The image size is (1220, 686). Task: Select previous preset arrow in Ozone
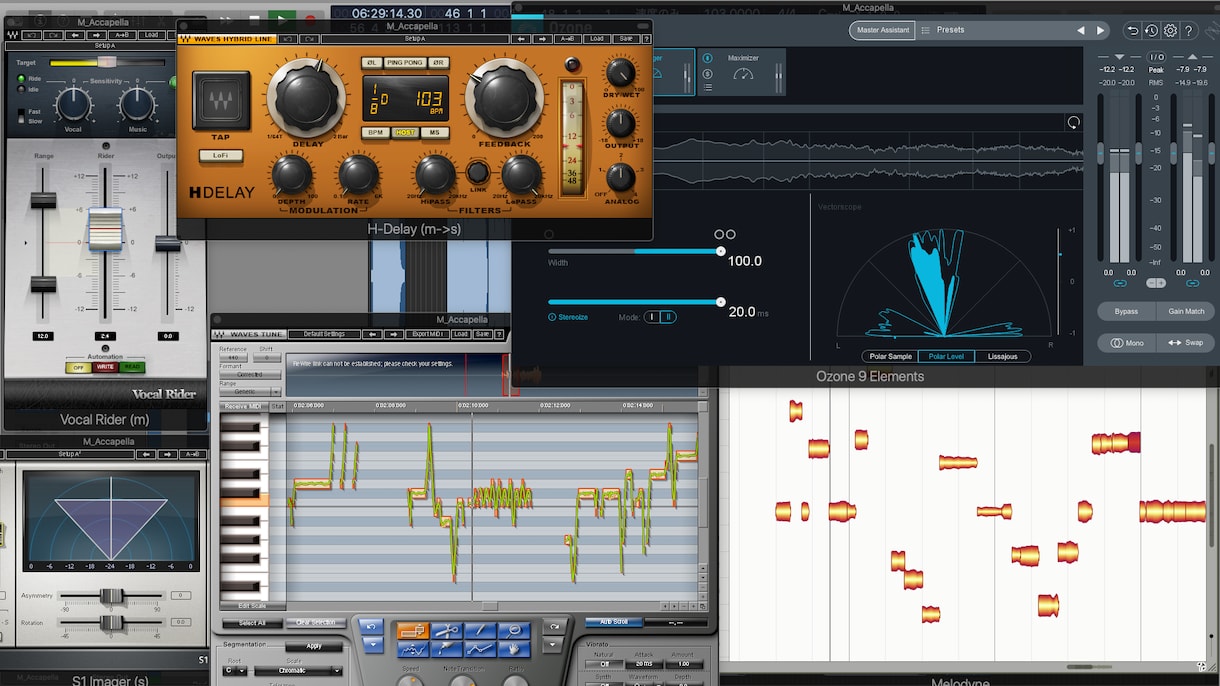tap(1081, 30)
